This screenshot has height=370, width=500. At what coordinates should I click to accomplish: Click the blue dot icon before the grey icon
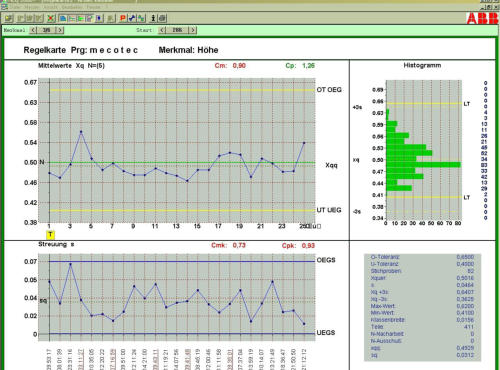[x=99, y=18]
